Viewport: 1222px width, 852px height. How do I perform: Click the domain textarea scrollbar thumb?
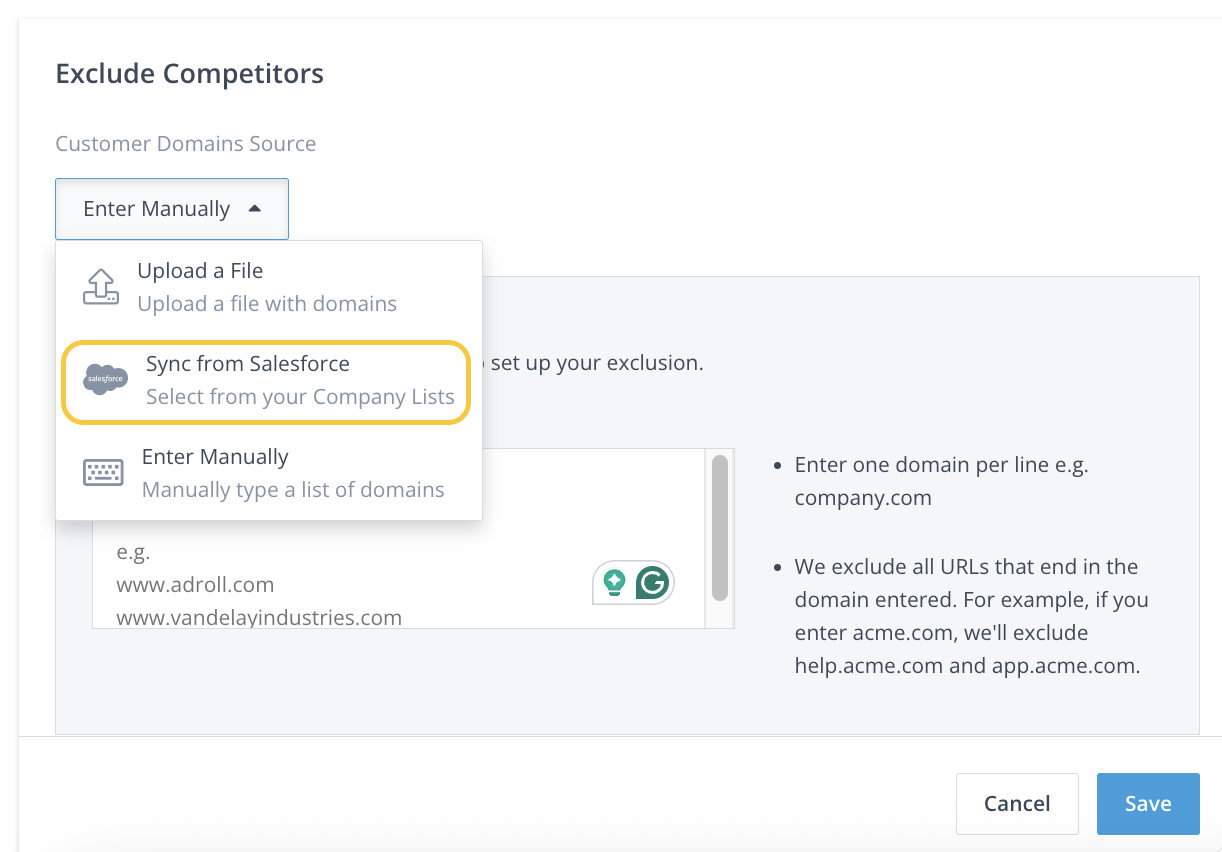pyautogui.click(x=719, y=528)
